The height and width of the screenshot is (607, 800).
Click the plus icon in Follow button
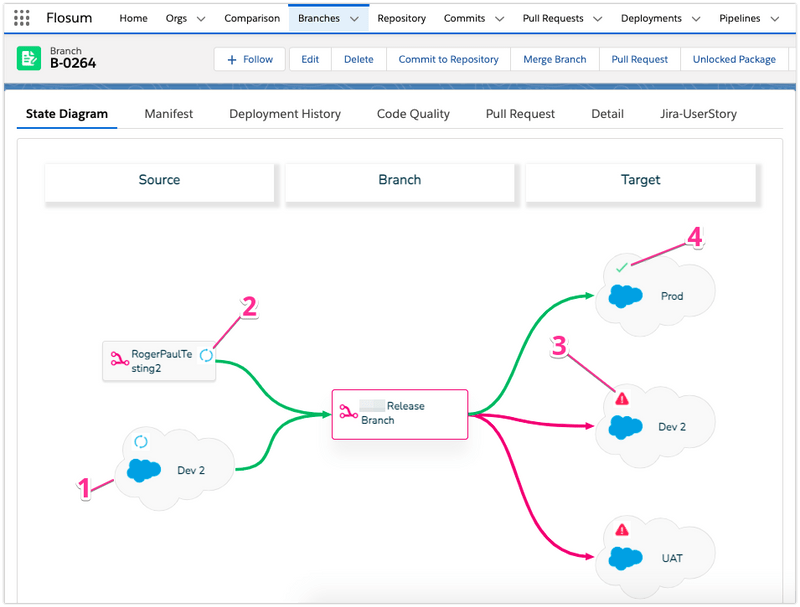click(232, 60)
